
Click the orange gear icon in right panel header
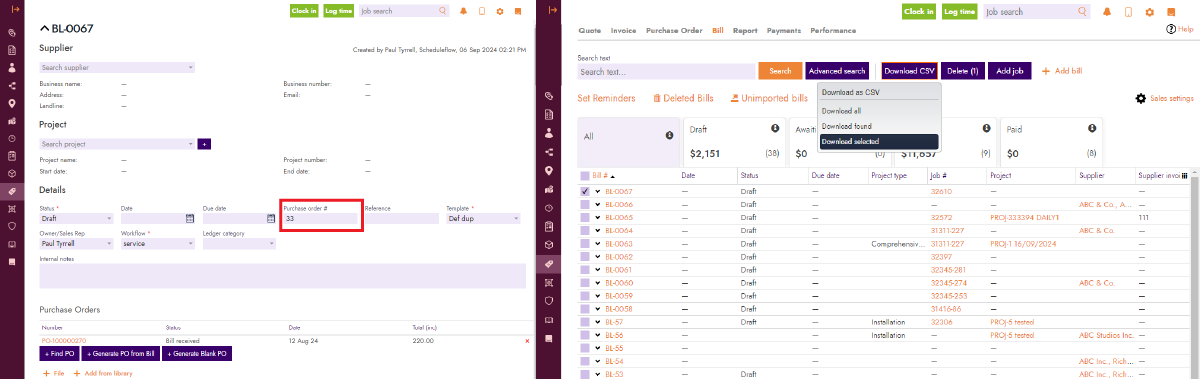coord(1150,12)
